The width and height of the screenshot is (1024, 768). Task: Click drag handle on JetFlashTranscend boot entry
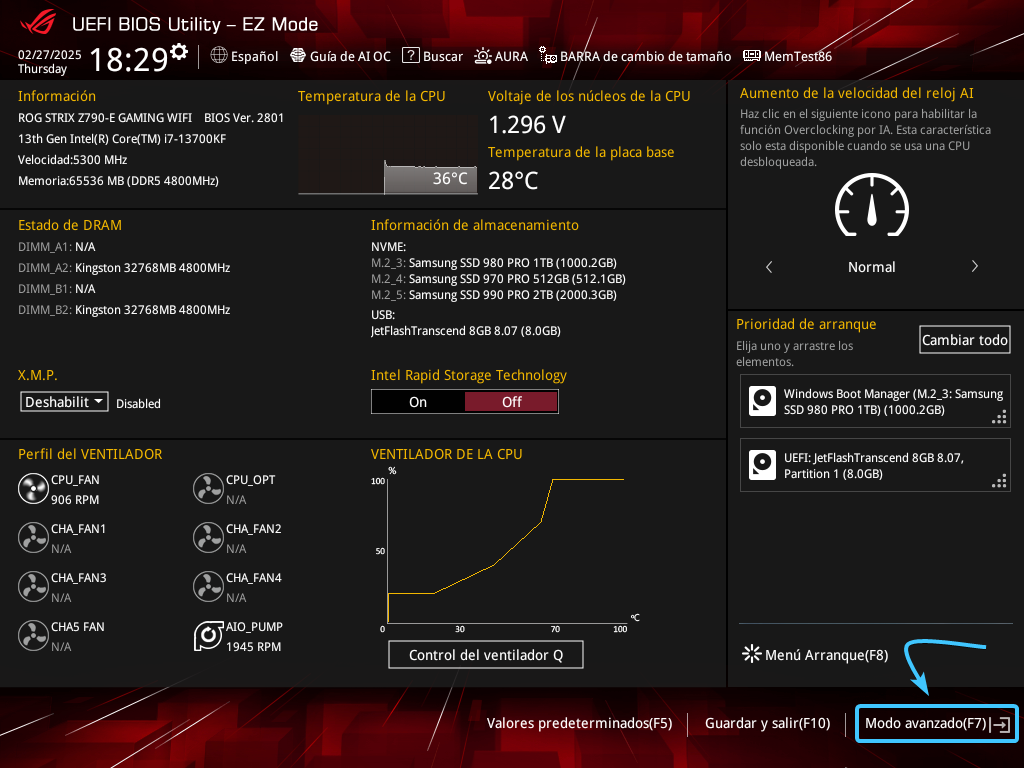tap(999, 481)
